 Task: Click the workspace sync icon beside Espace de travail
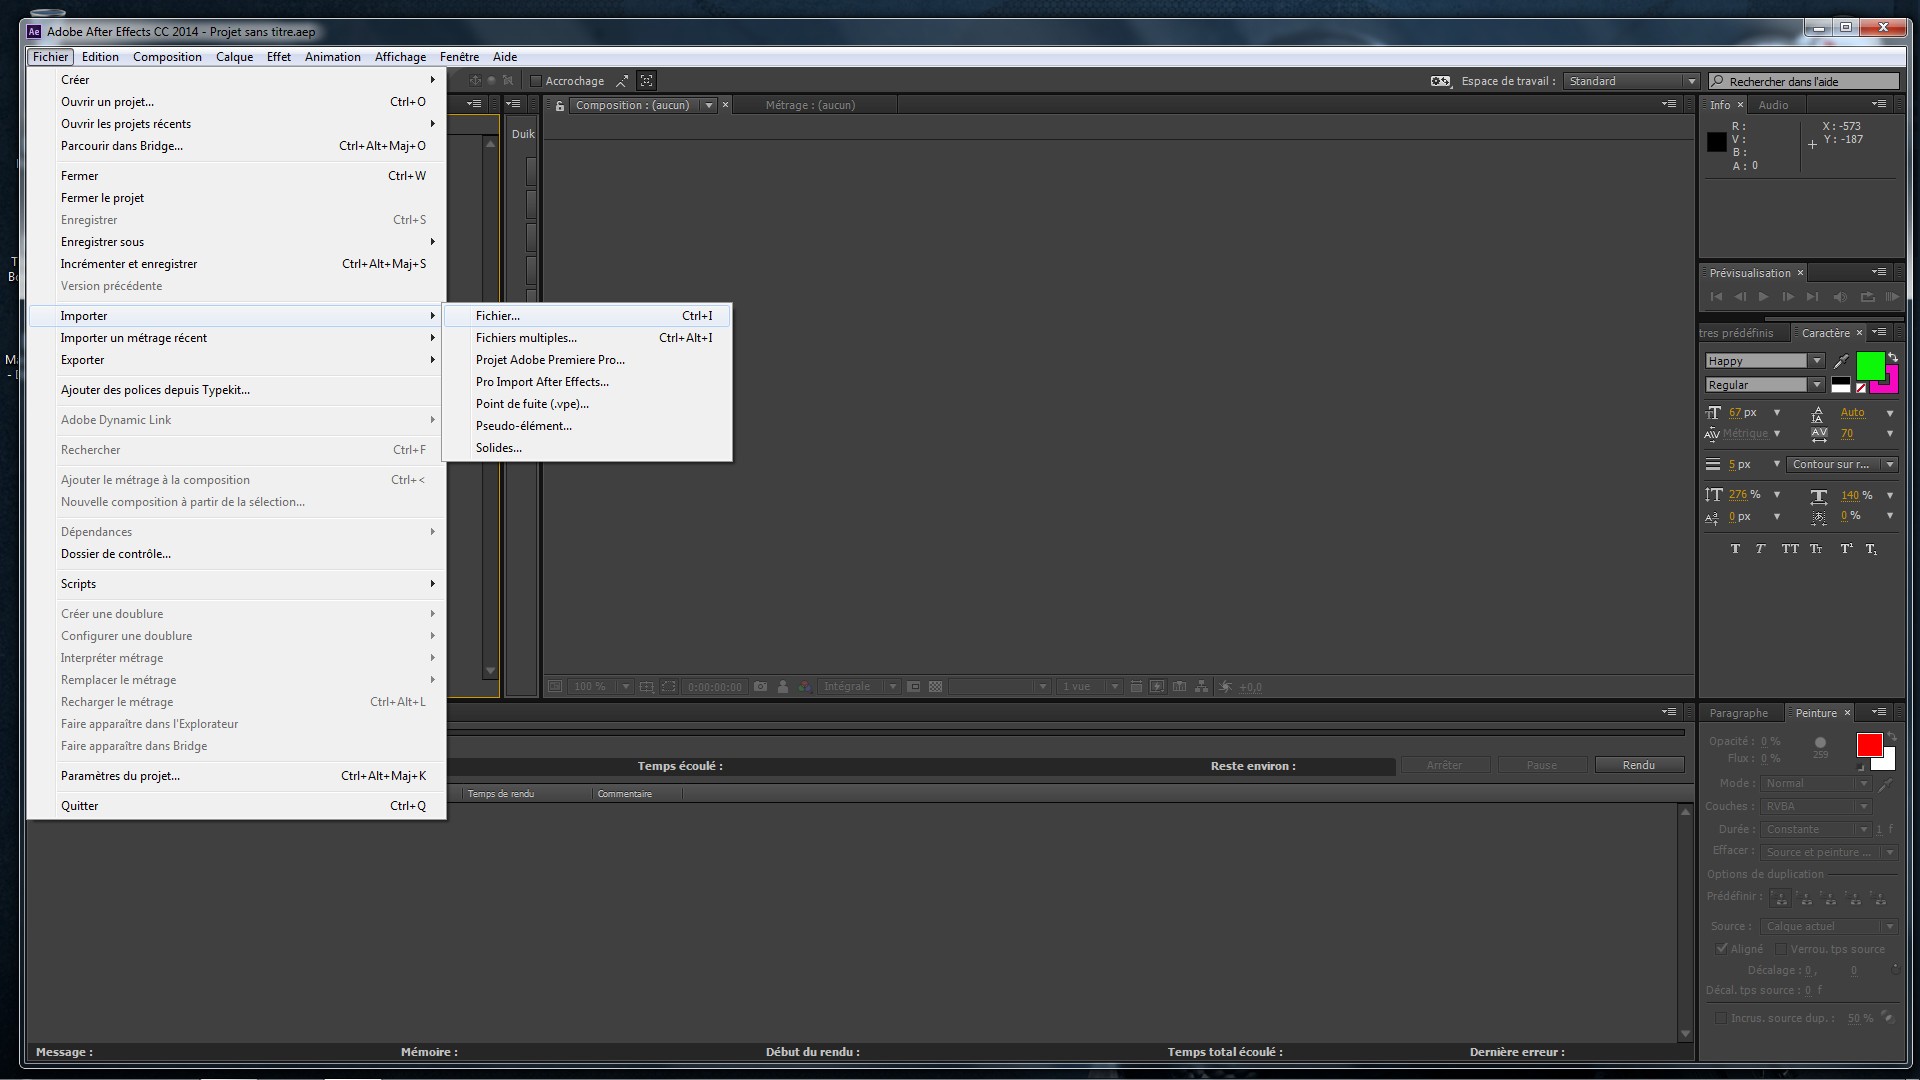1440,81
